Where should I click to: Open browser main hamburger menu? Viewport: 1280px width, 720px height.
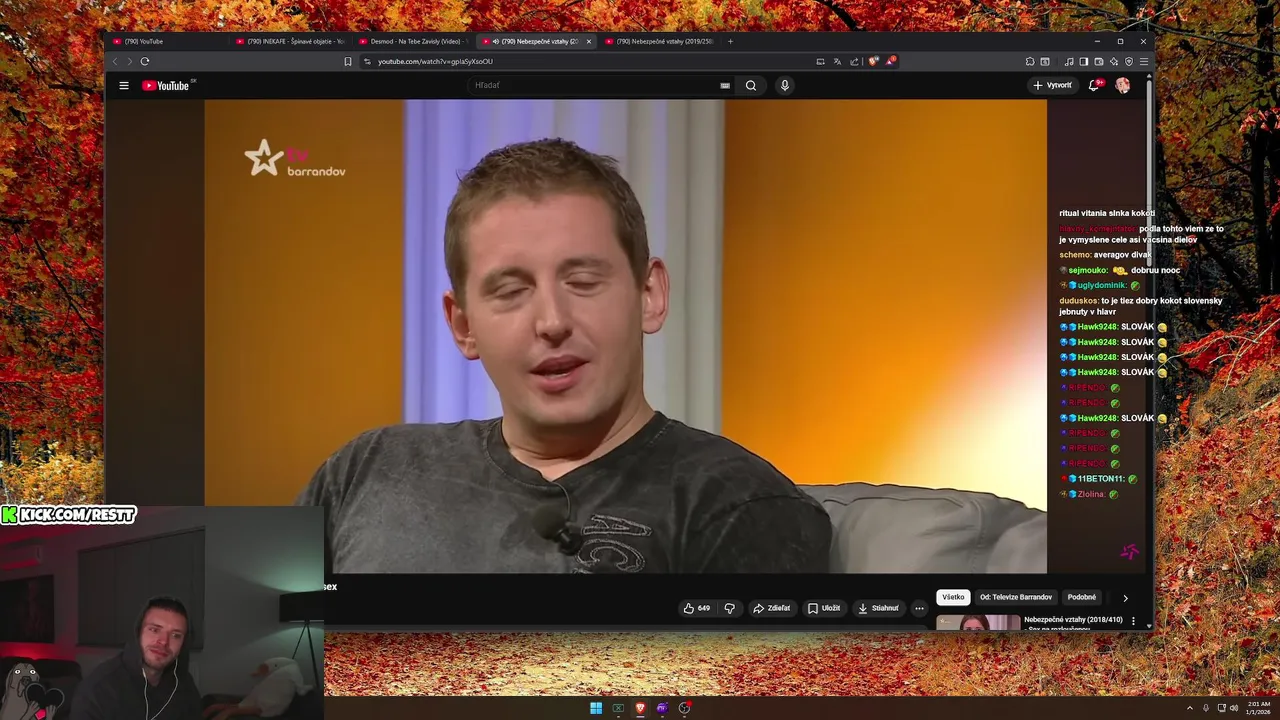1144,61
